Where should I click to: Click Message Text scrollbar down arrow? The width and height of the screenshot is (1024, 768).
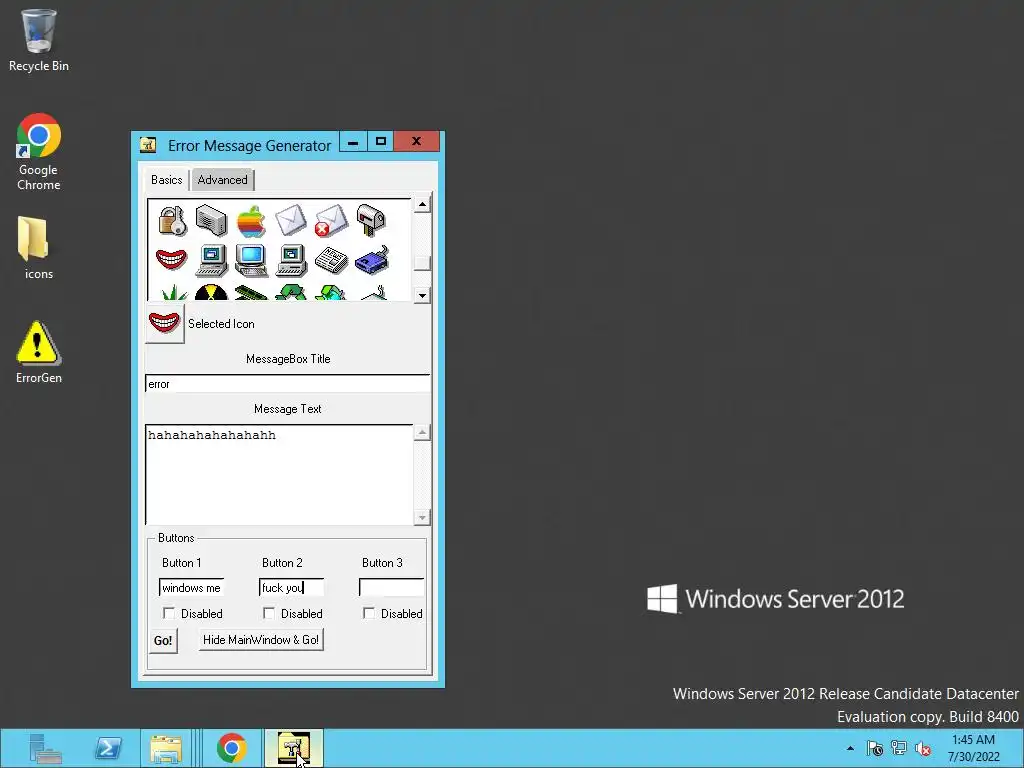tap(422, 517)
